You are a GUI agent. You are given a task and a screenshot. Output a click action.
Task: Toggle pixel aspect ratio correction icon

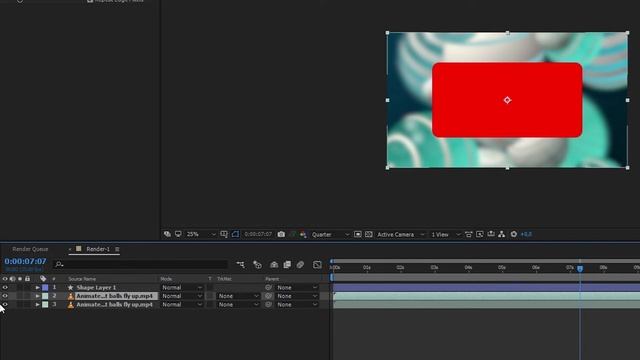[469, 234]
